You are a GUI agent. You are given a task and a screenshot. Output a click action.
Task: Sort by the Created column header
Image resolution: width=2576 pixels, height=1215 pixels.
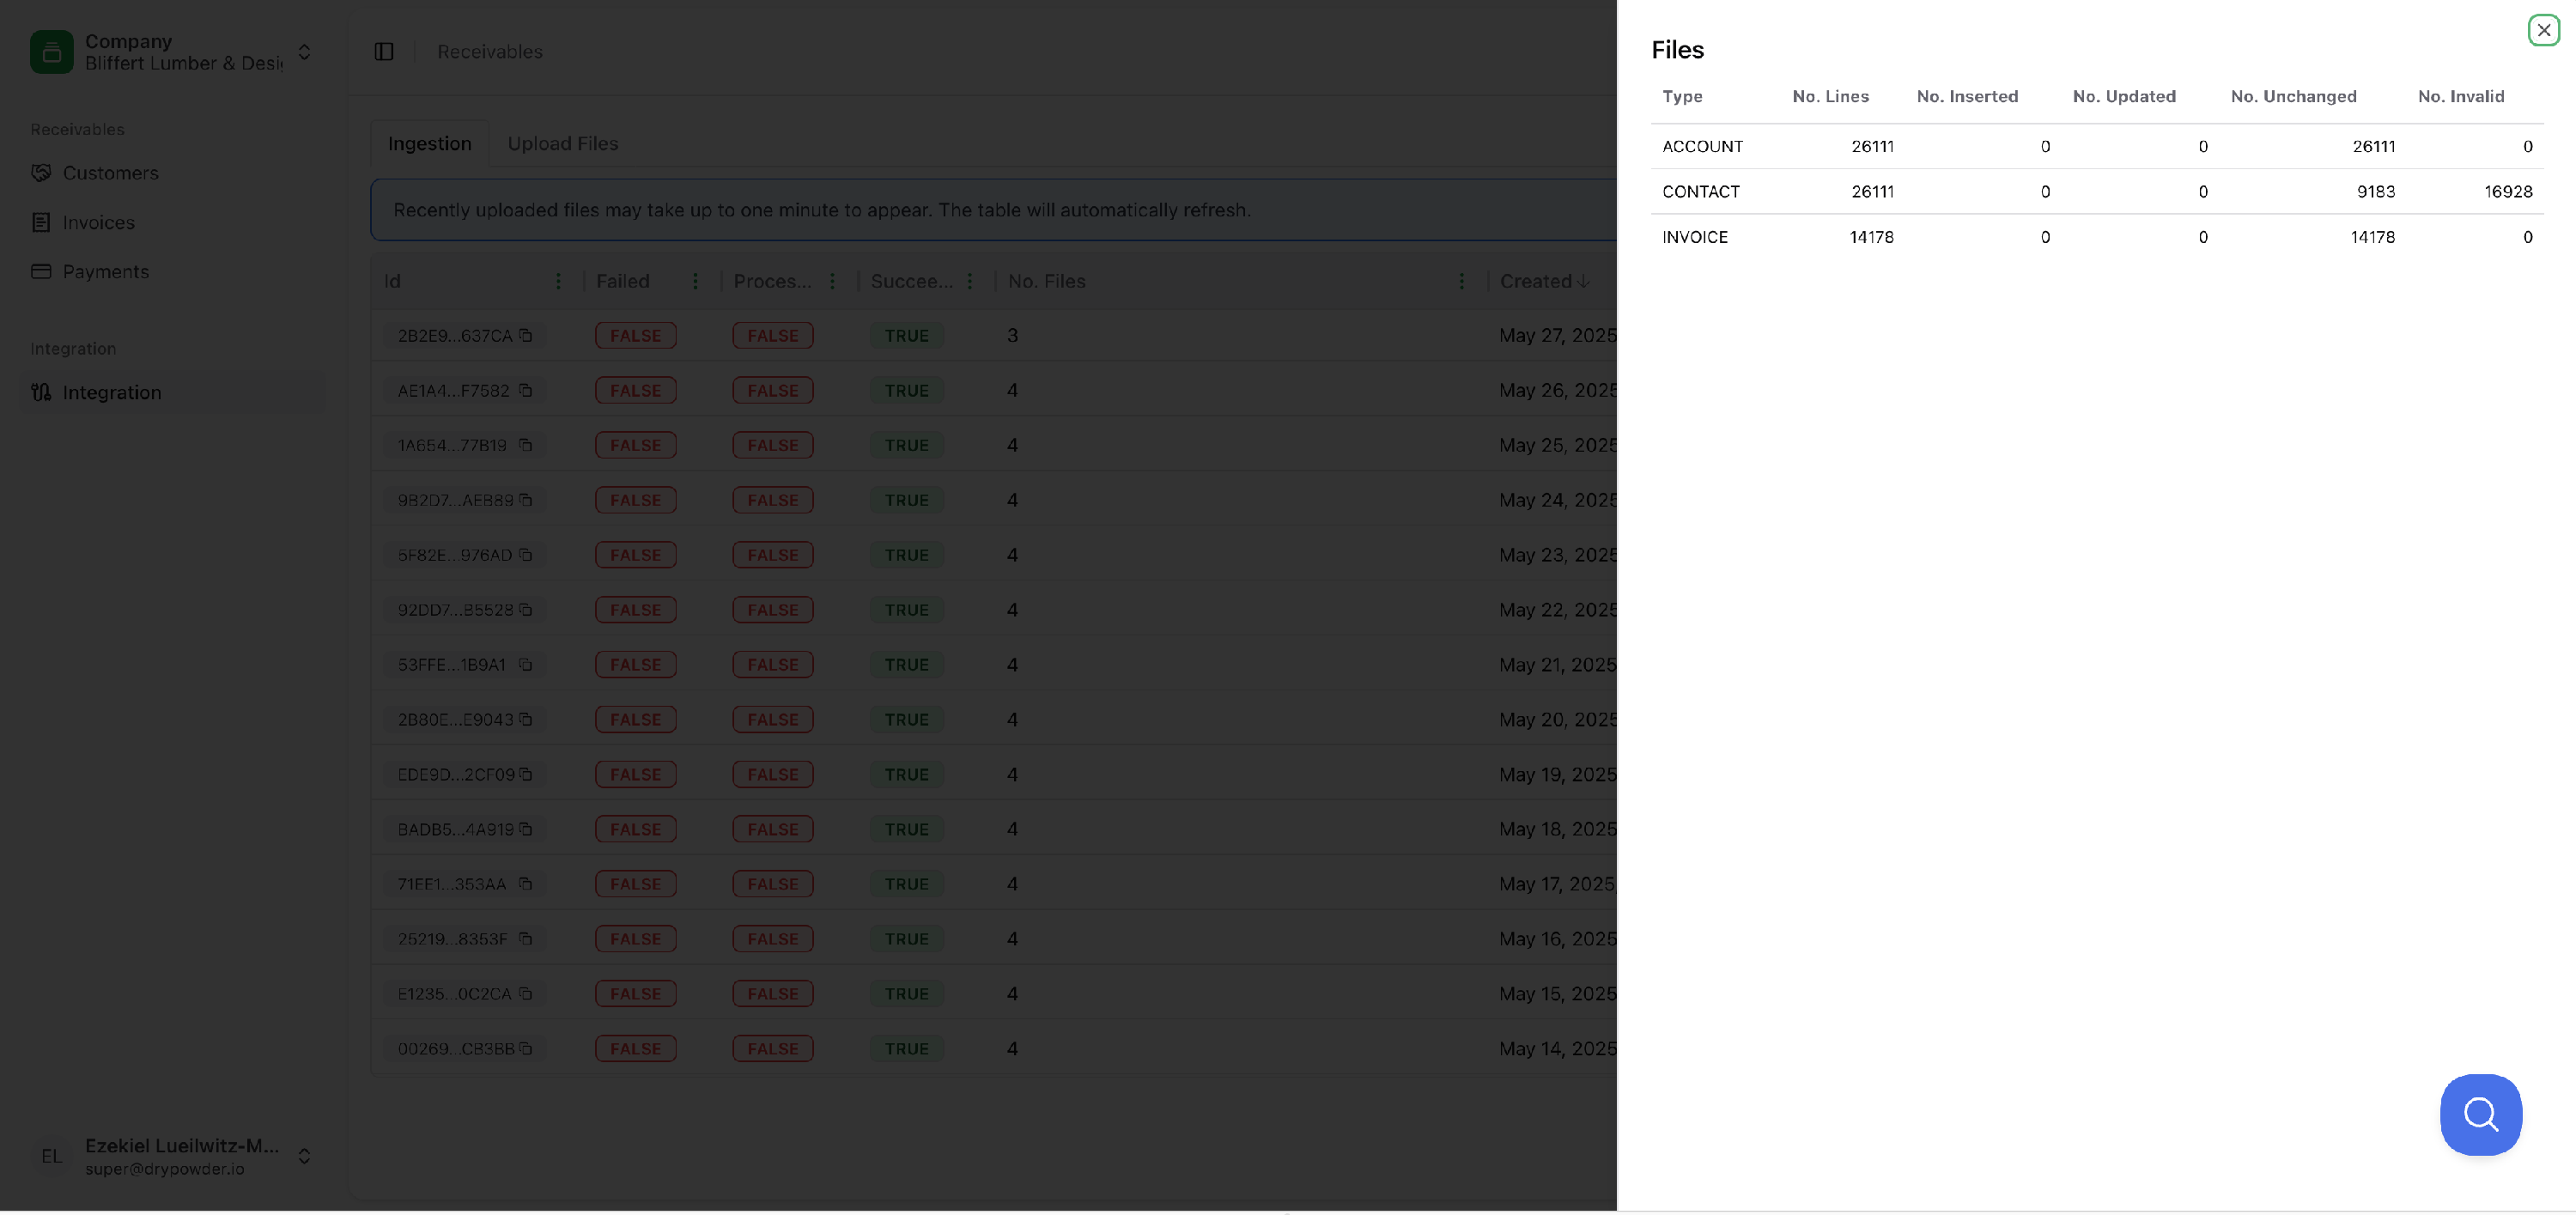[1545, 281]
